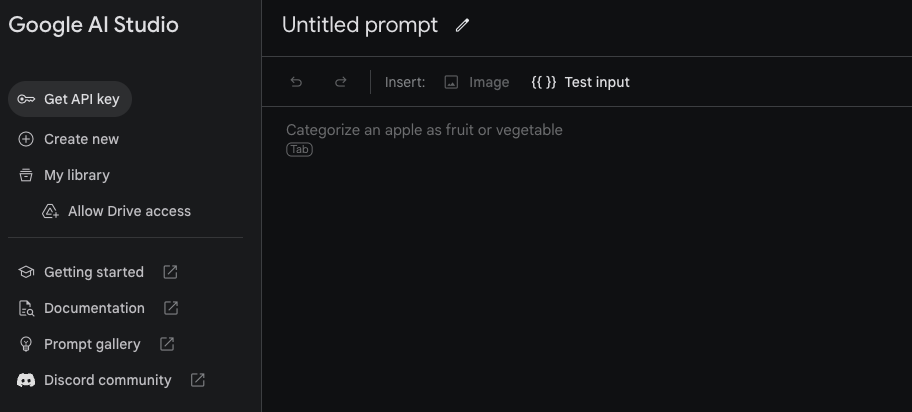This screenshot has width=912, height=412.
Task: Click the pencil icon to rename prompt
Action: pyautogui.click(x=462, y=26)
